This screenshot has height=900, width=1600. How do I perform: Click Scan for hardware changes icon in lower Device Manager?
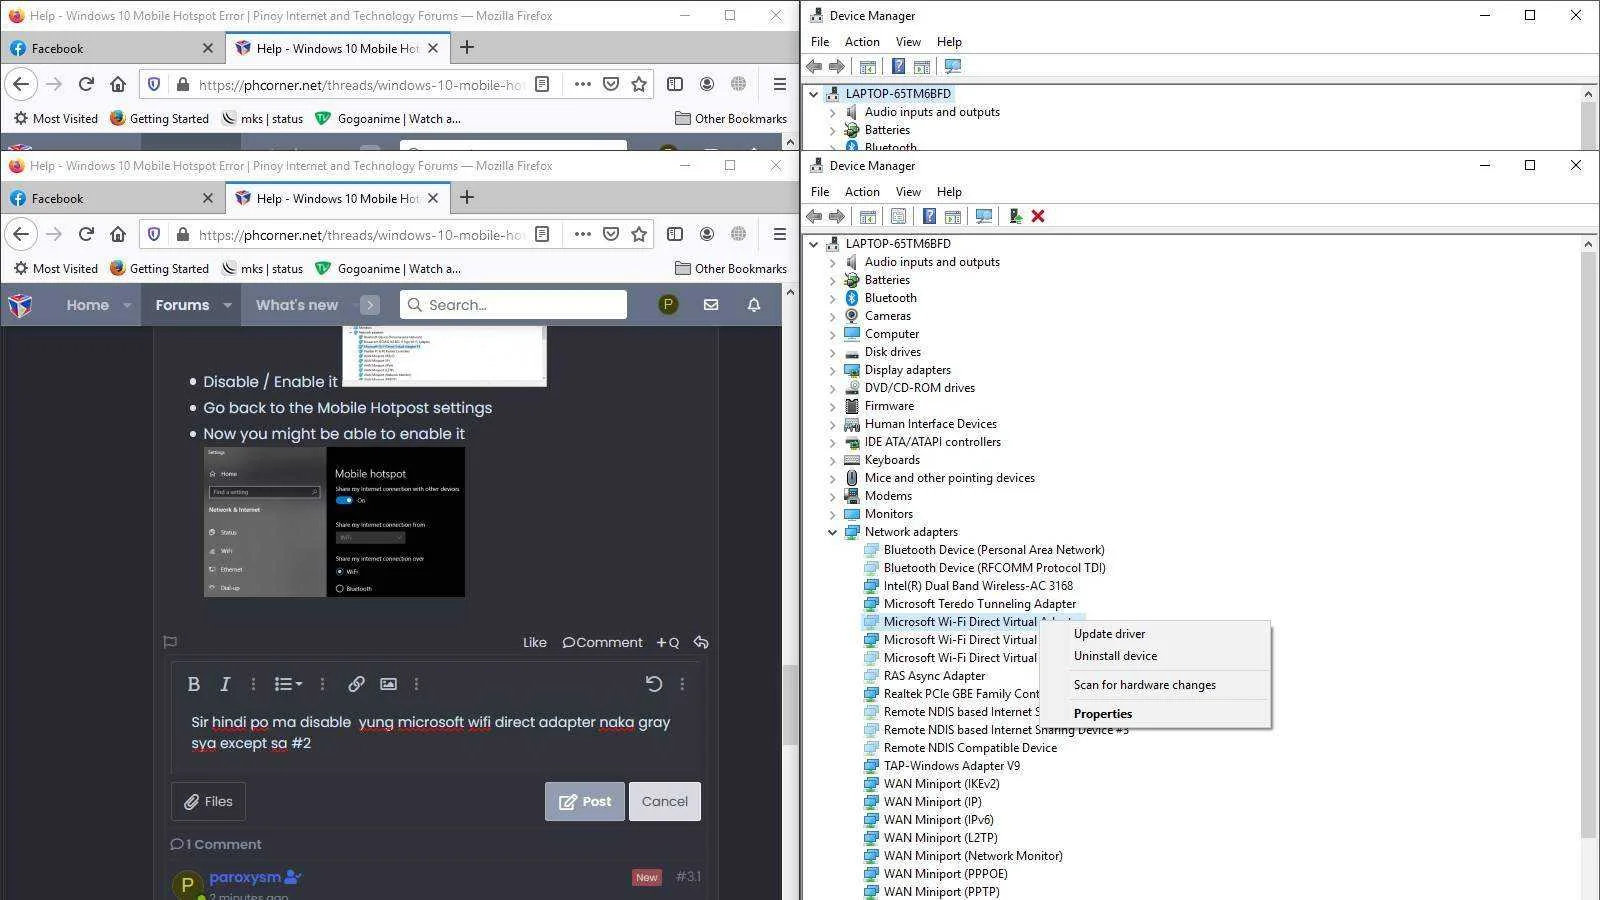coord(984,216)
